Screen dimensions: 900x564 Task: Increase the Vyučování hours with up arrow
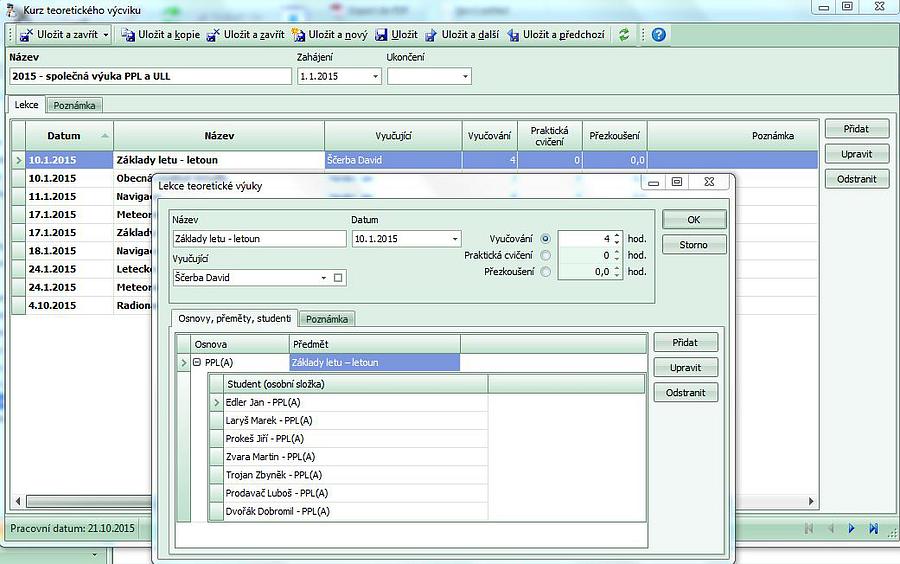tap(617, 235)
